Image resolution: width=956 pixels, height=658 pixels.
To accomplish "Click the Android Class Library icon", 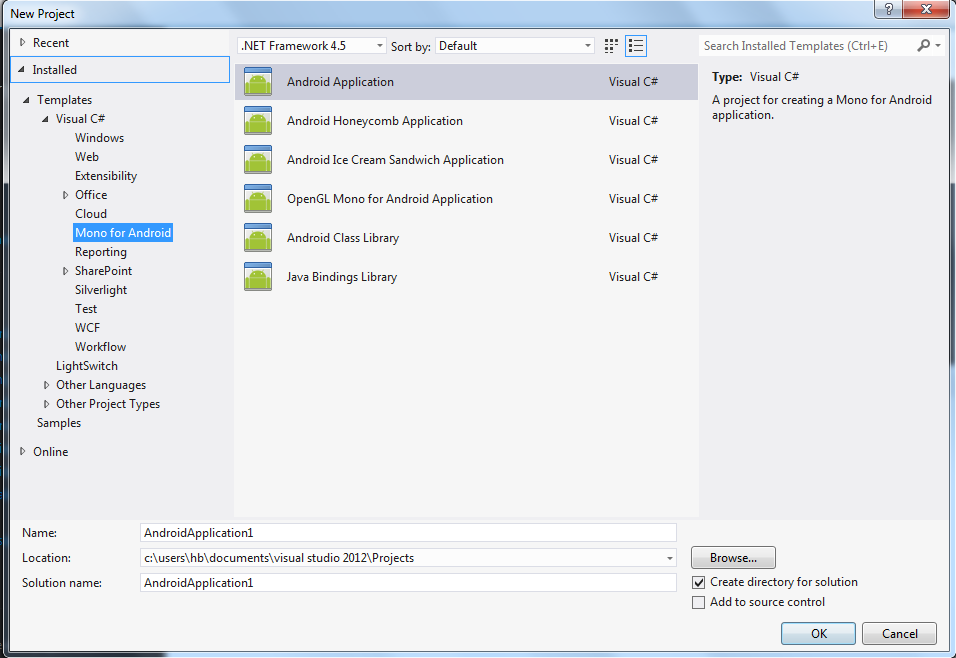I will pos(258,238).
